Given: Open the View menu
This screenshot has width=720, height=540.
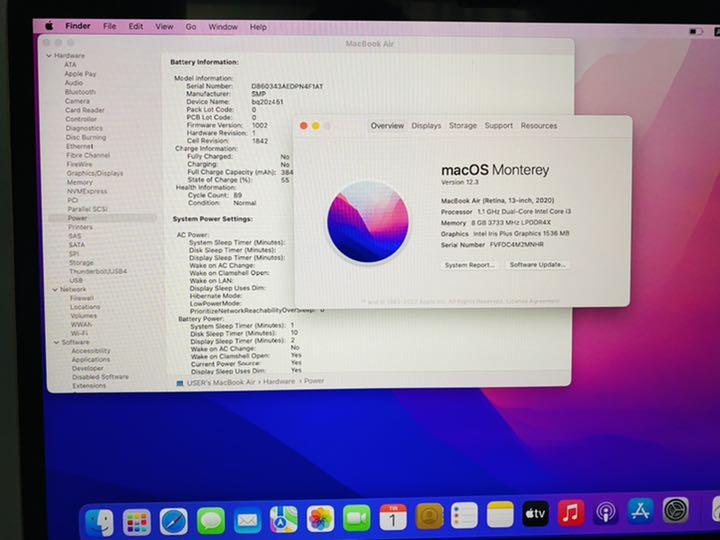Looking at the screenshot, I should click(x=164, y=27).
